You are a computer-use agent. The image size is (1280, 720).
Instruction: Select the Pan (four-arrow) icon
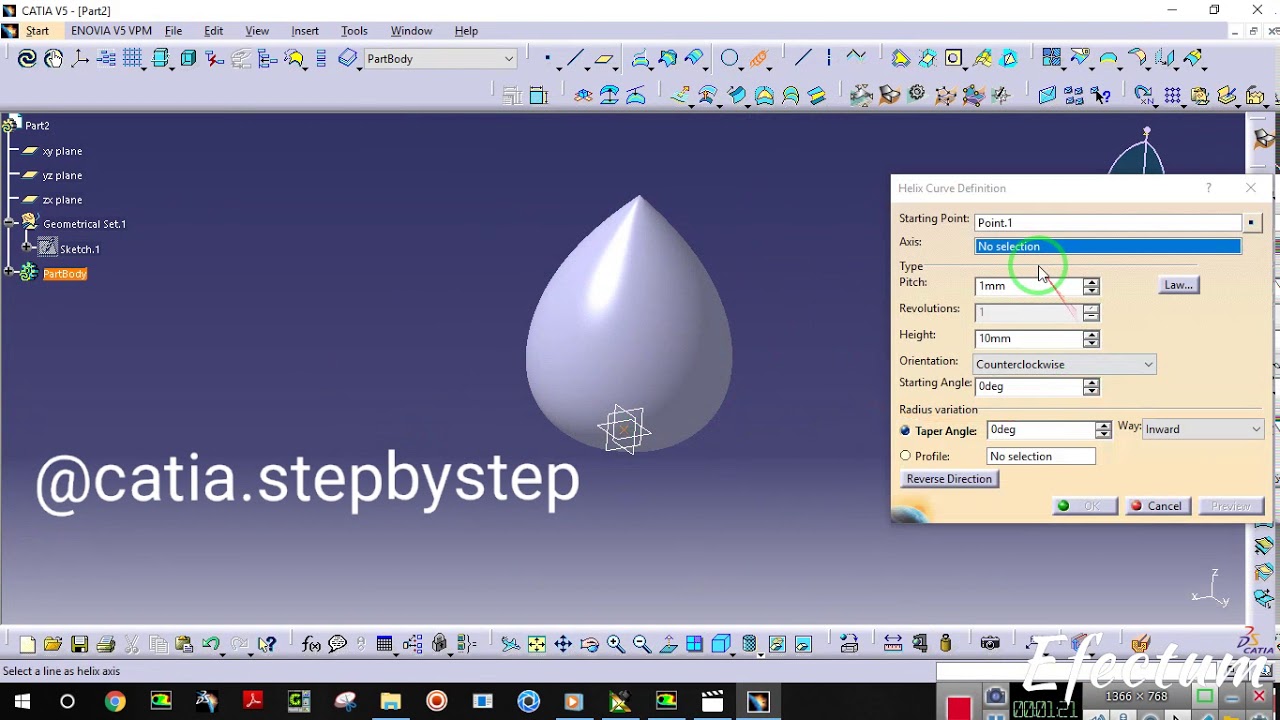[x=563, y=644]
